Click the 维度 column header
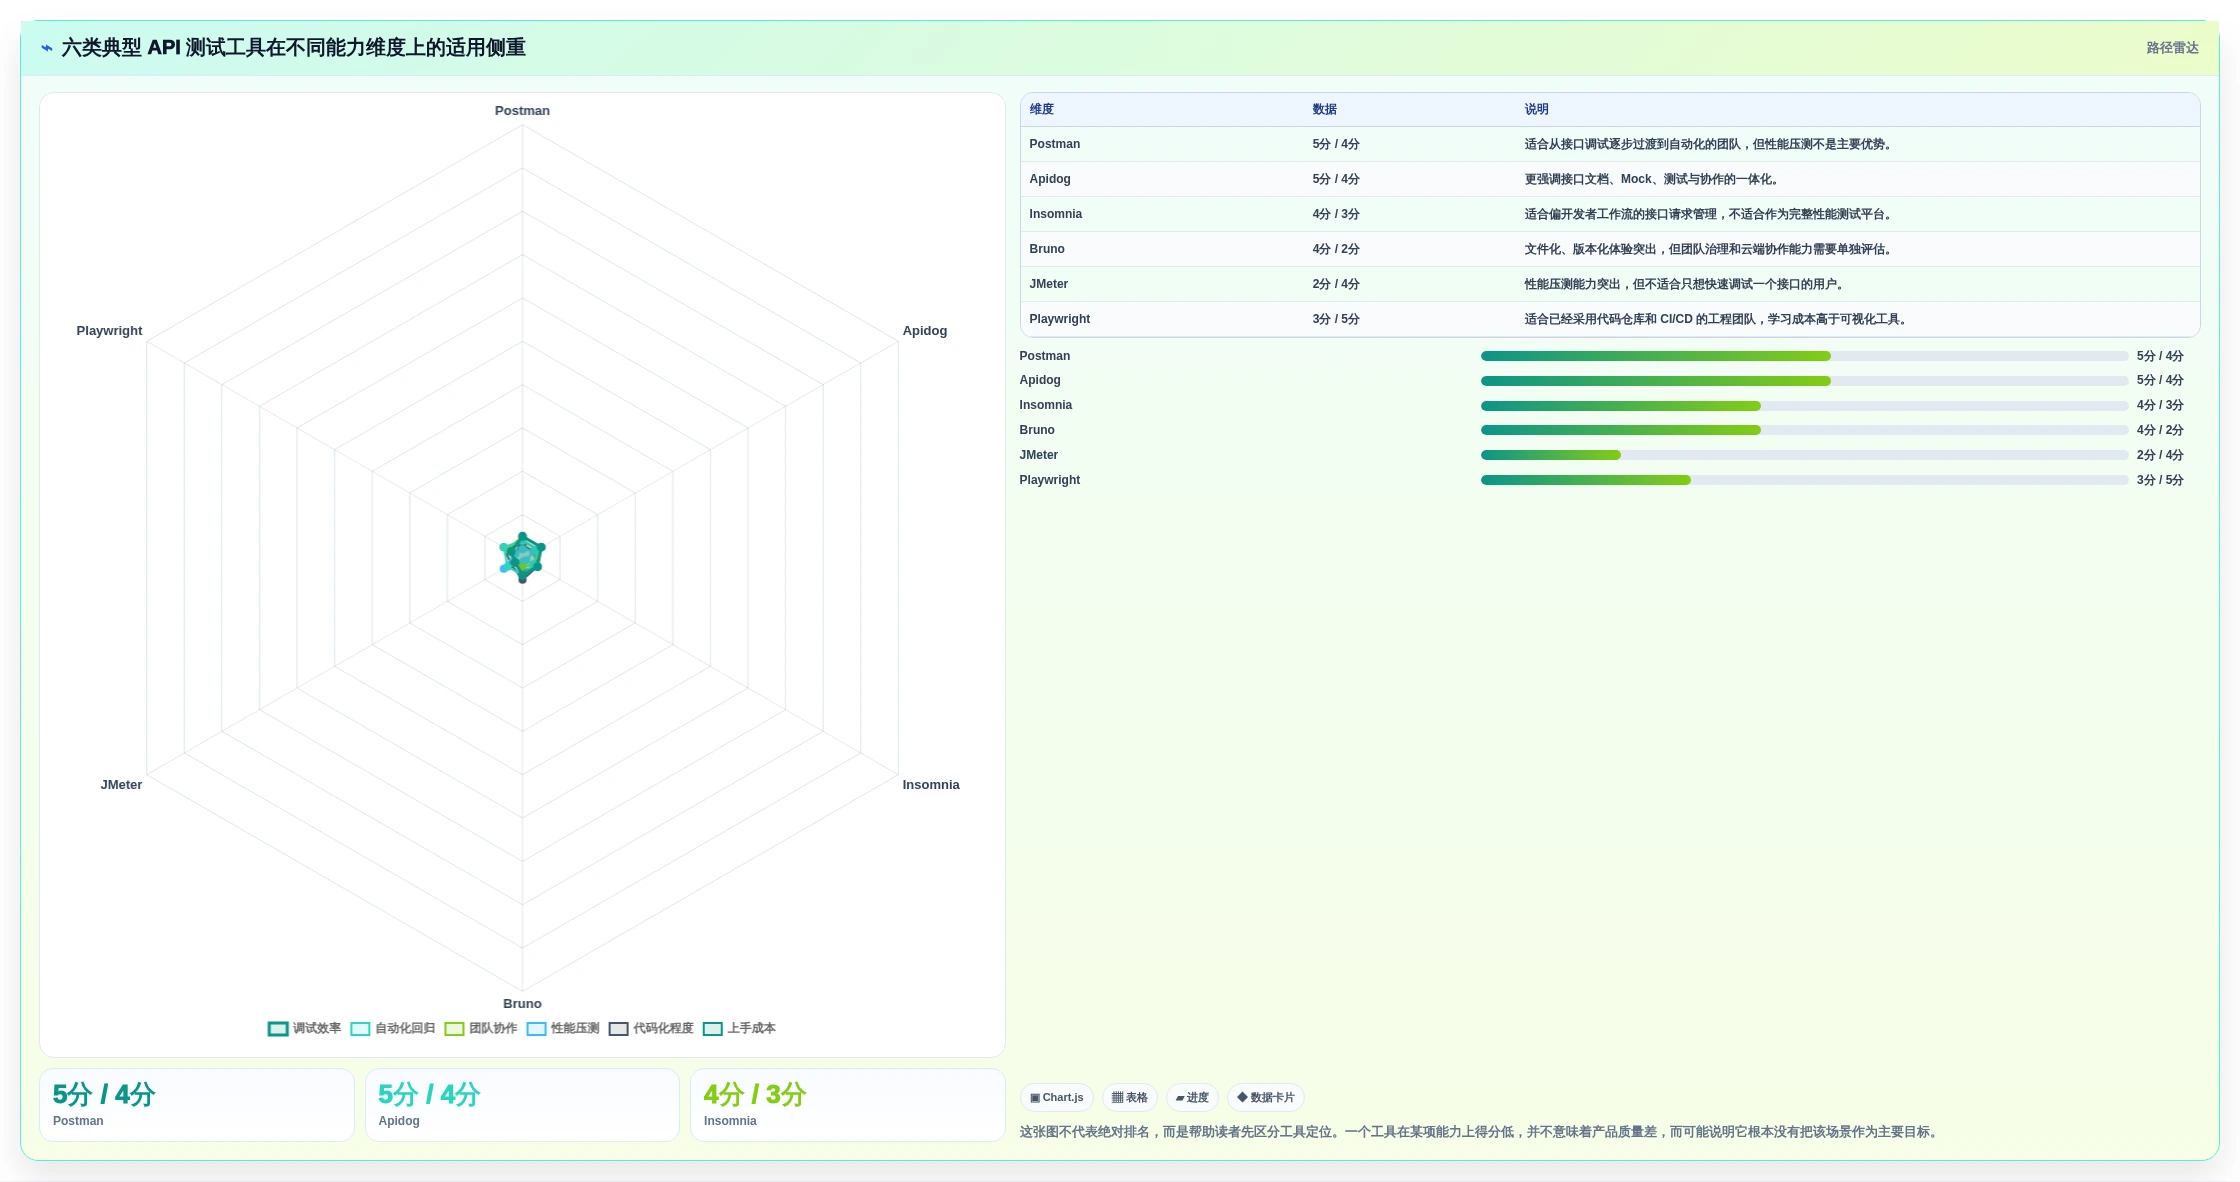This screenshot has height=1182, width=2240. coord(1042,109)
